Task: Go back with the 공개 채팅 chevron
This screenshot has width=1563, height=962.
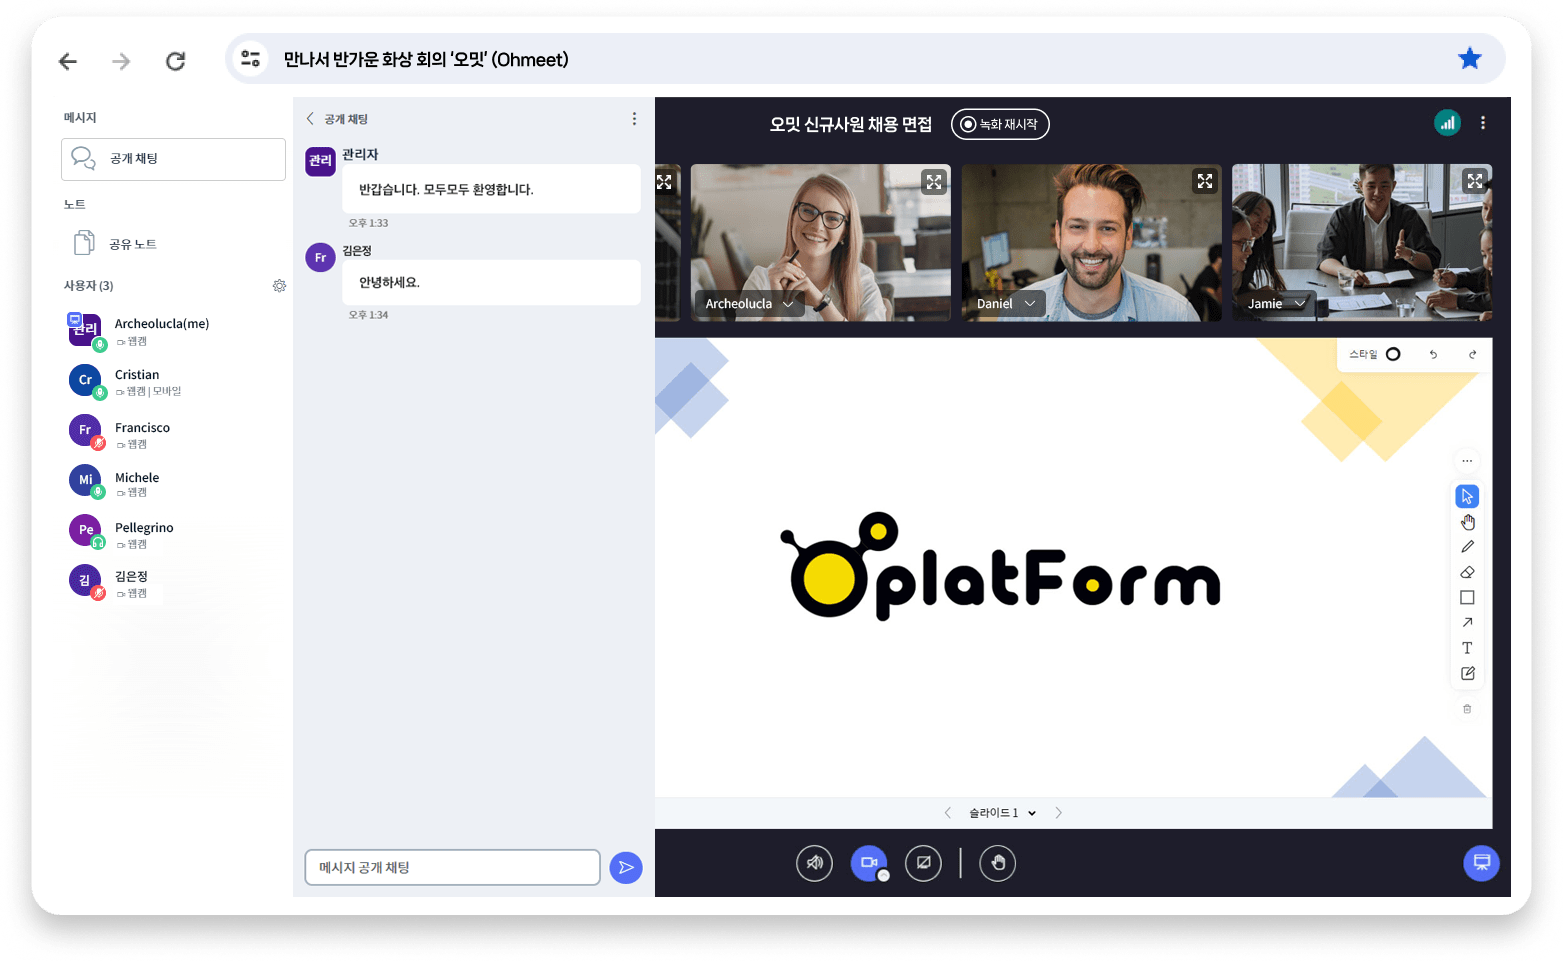Action: (310, 119)
